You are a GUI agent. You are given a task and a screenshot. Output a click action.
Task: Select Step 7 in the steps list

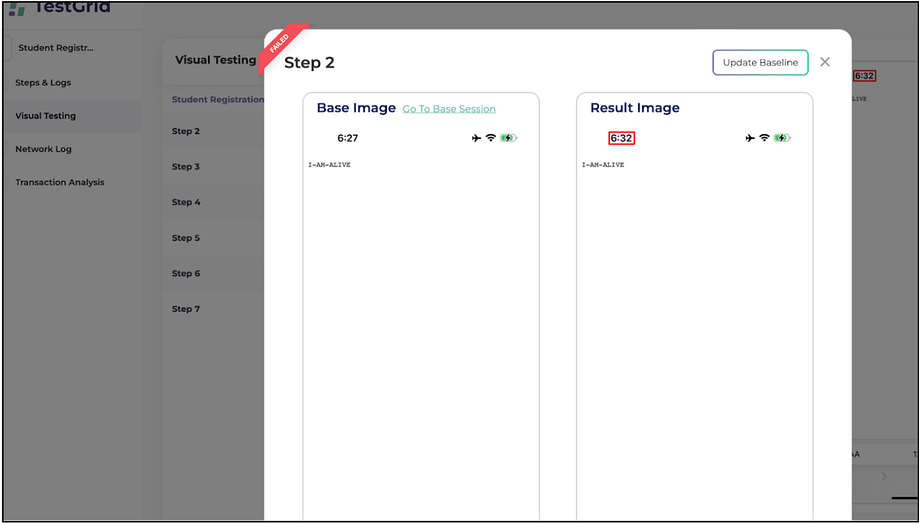[x=186, y=309]
